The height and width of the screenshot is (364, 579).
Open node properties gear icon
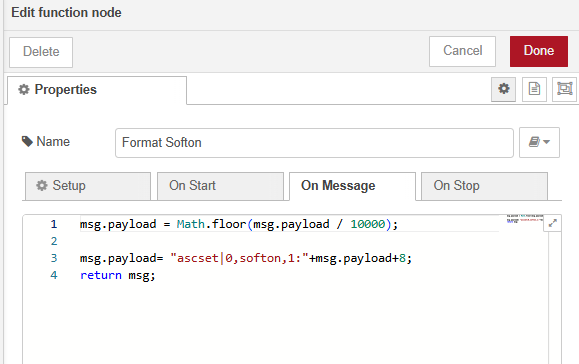(503, 89)
